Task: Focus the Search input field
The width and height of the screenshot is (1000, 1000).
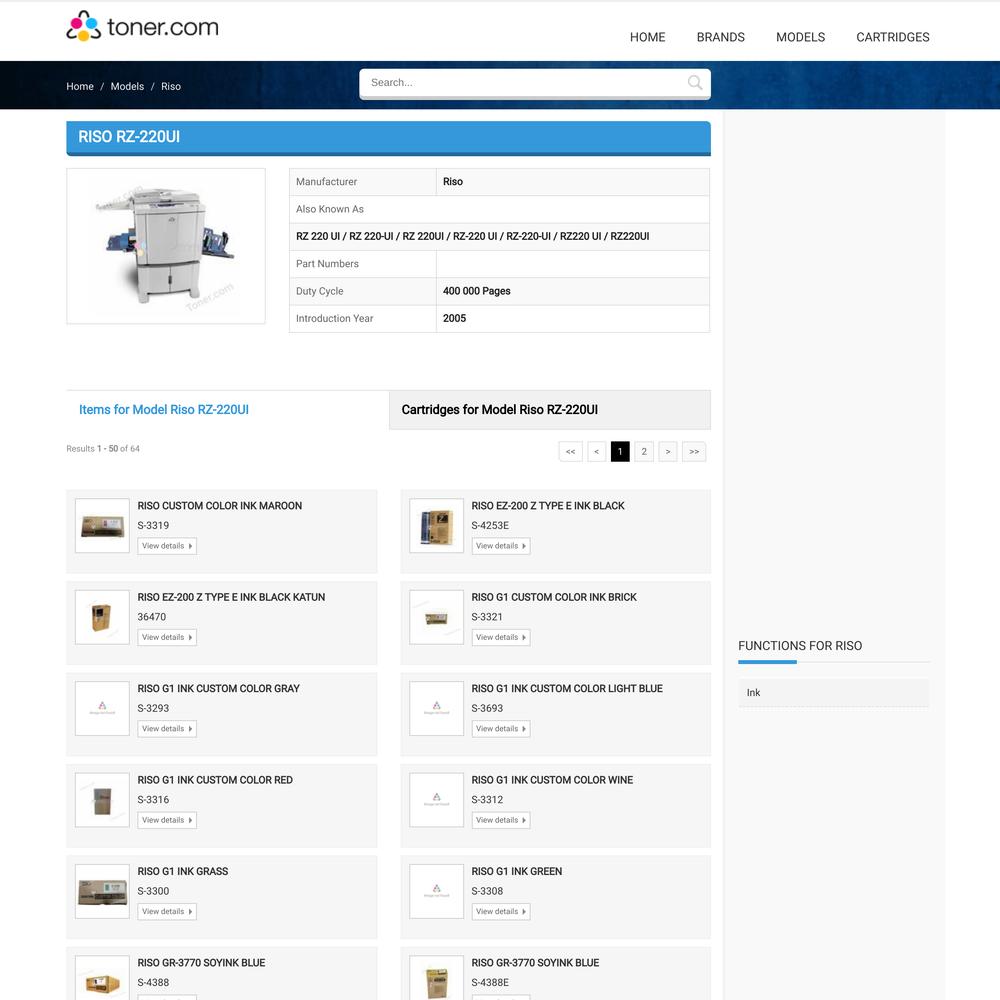Action: pyautogui.click(x=534, y=83)
